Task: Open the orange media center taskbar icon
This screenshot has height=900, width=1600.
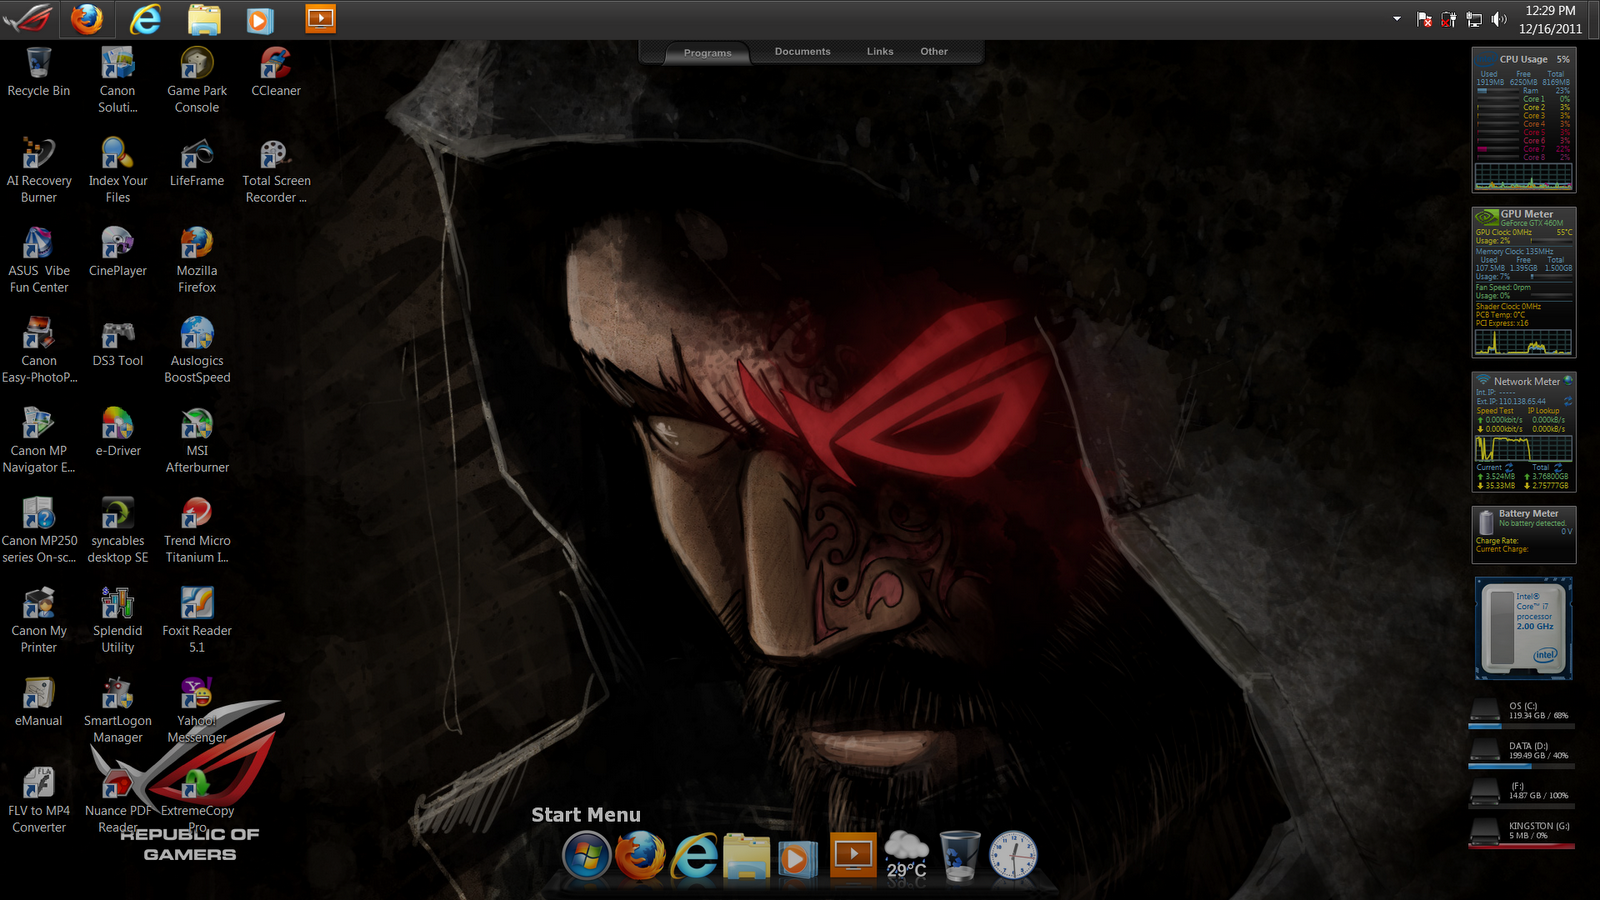Action: click(x=320, y=19)
